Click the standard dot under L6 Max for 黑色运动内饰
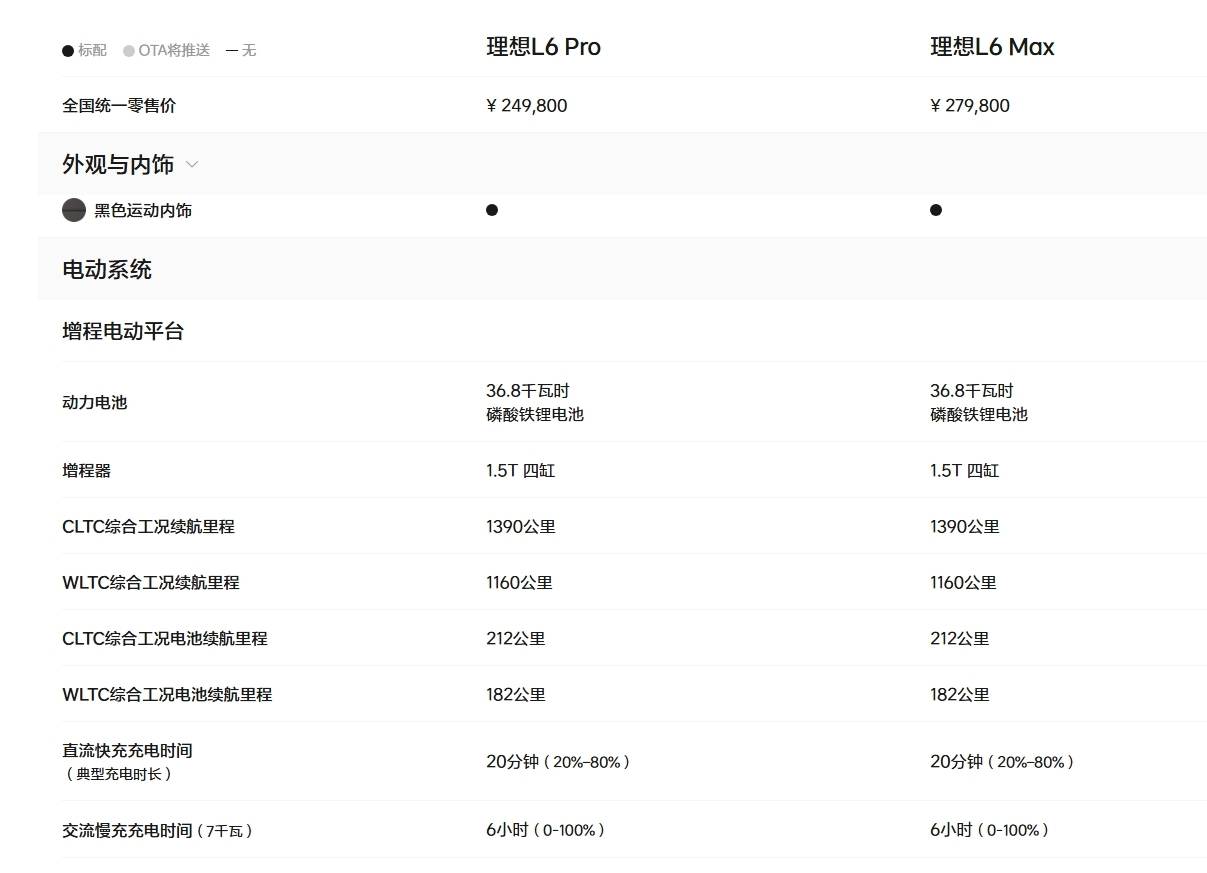 tap(936, 210)
